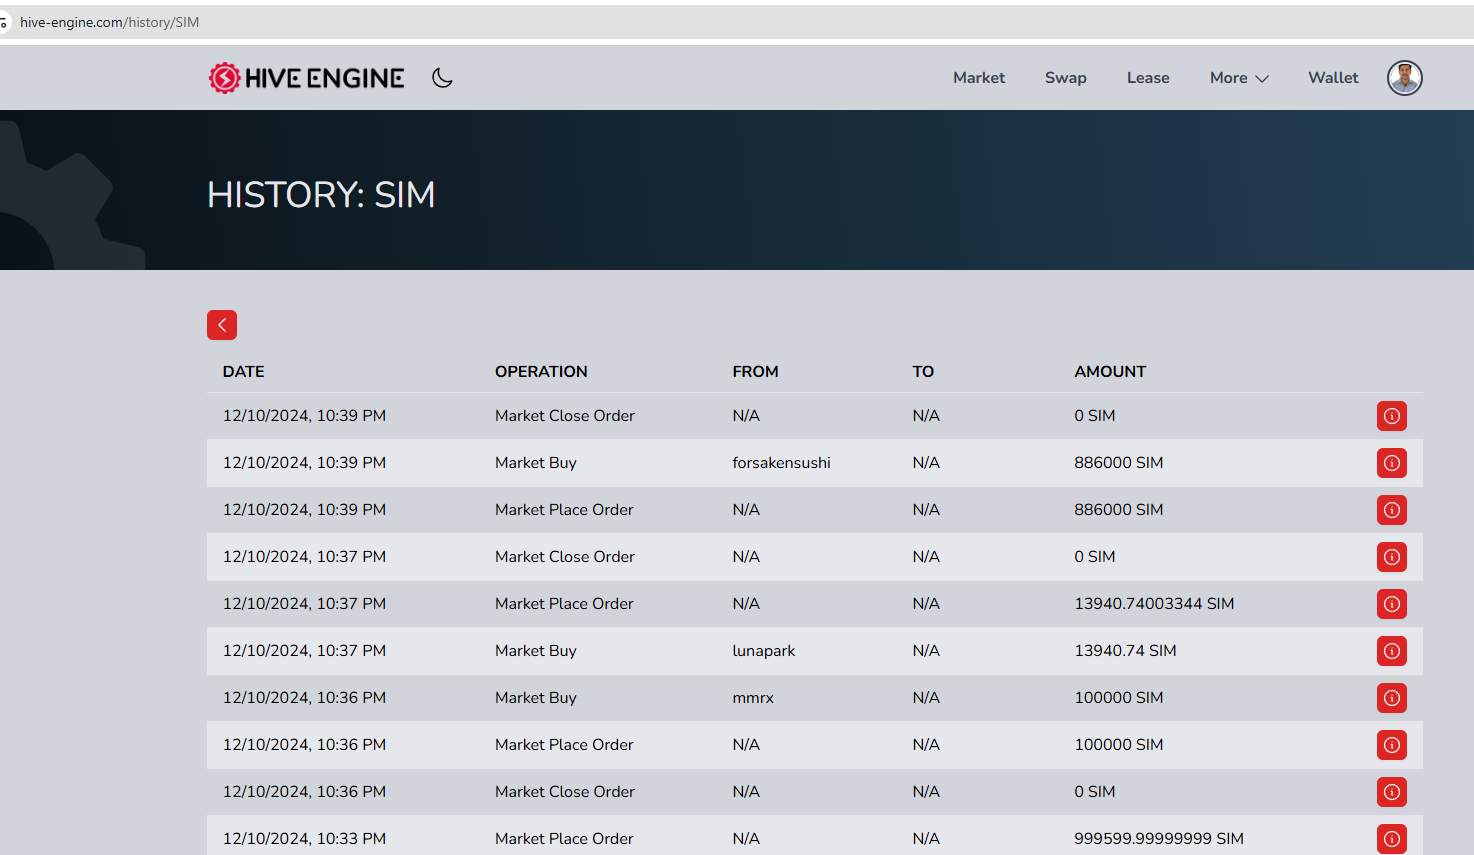Show info for first 10:39 PM Market Close Order

coord(1392,416)
